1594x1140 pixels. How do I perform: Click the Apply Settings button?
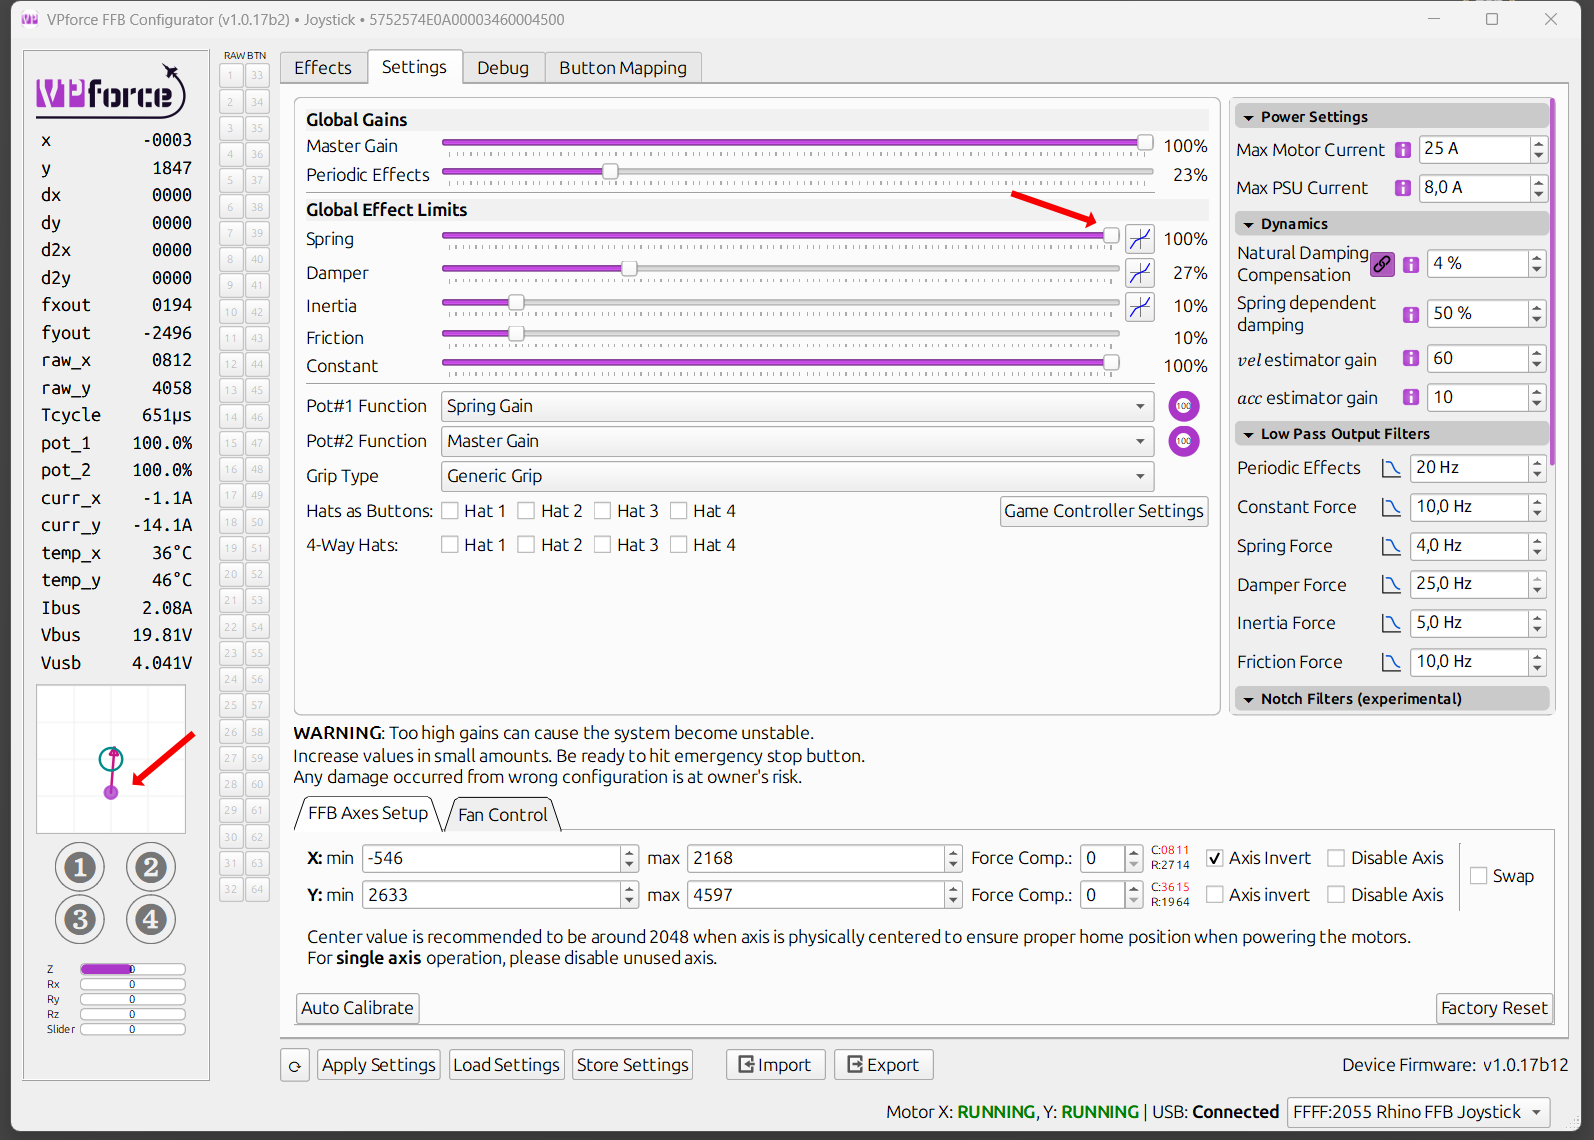coord(379,1065)
